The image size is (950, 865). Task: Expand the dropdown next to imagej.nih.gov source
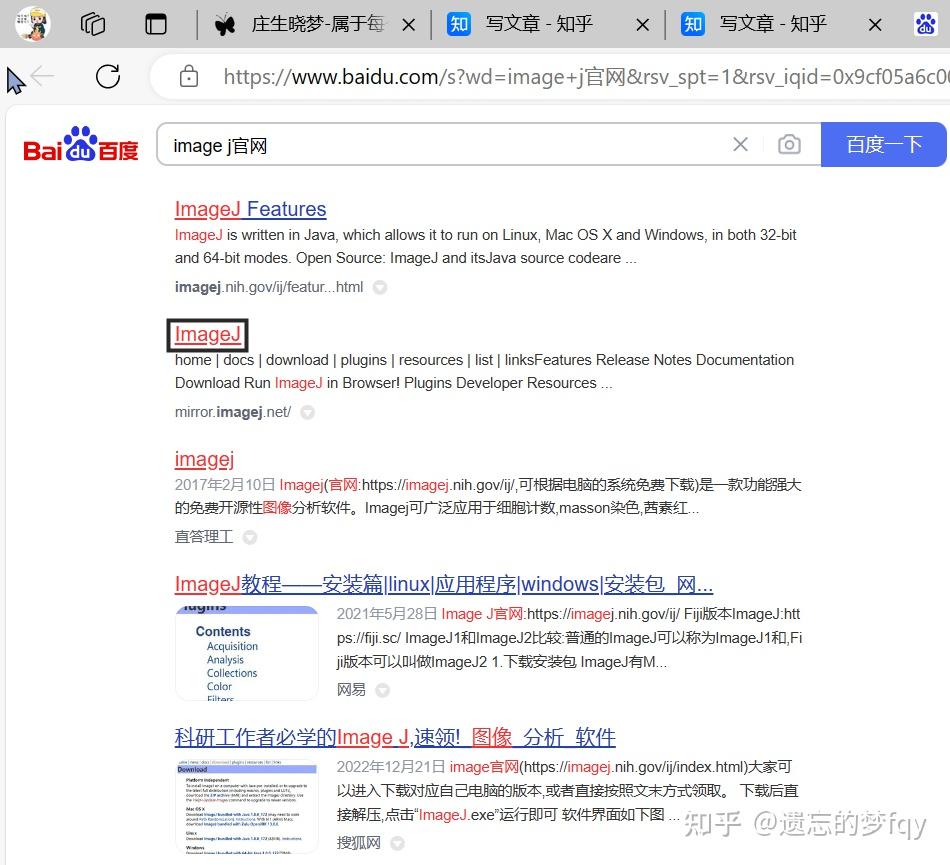(x=379, y=287)
